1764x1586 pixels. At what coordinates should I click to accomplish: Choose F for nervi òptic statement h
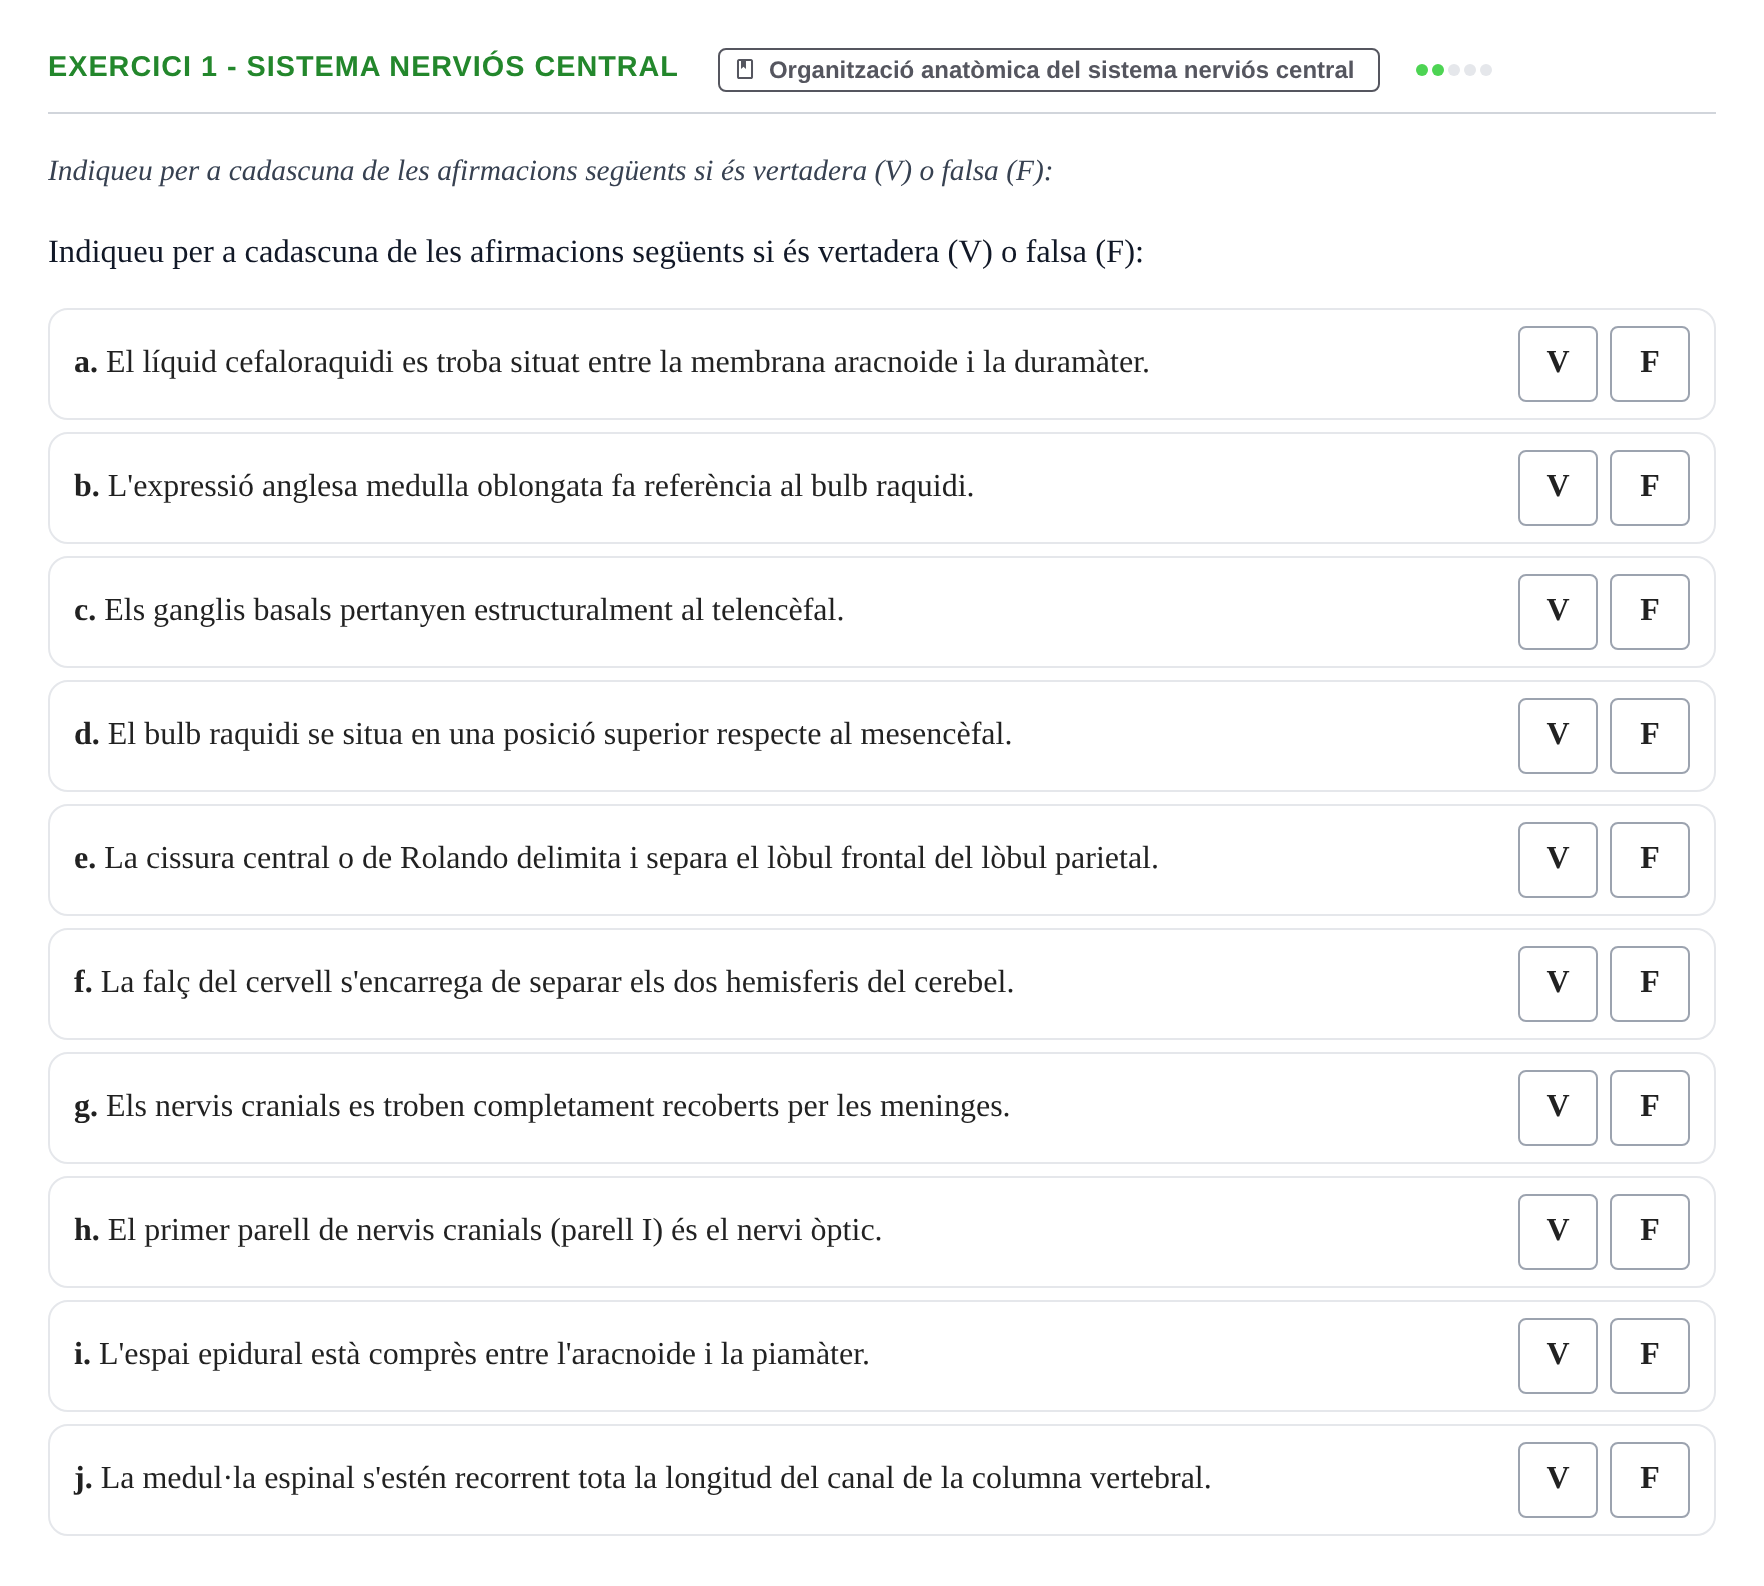pos(1649,1232)
